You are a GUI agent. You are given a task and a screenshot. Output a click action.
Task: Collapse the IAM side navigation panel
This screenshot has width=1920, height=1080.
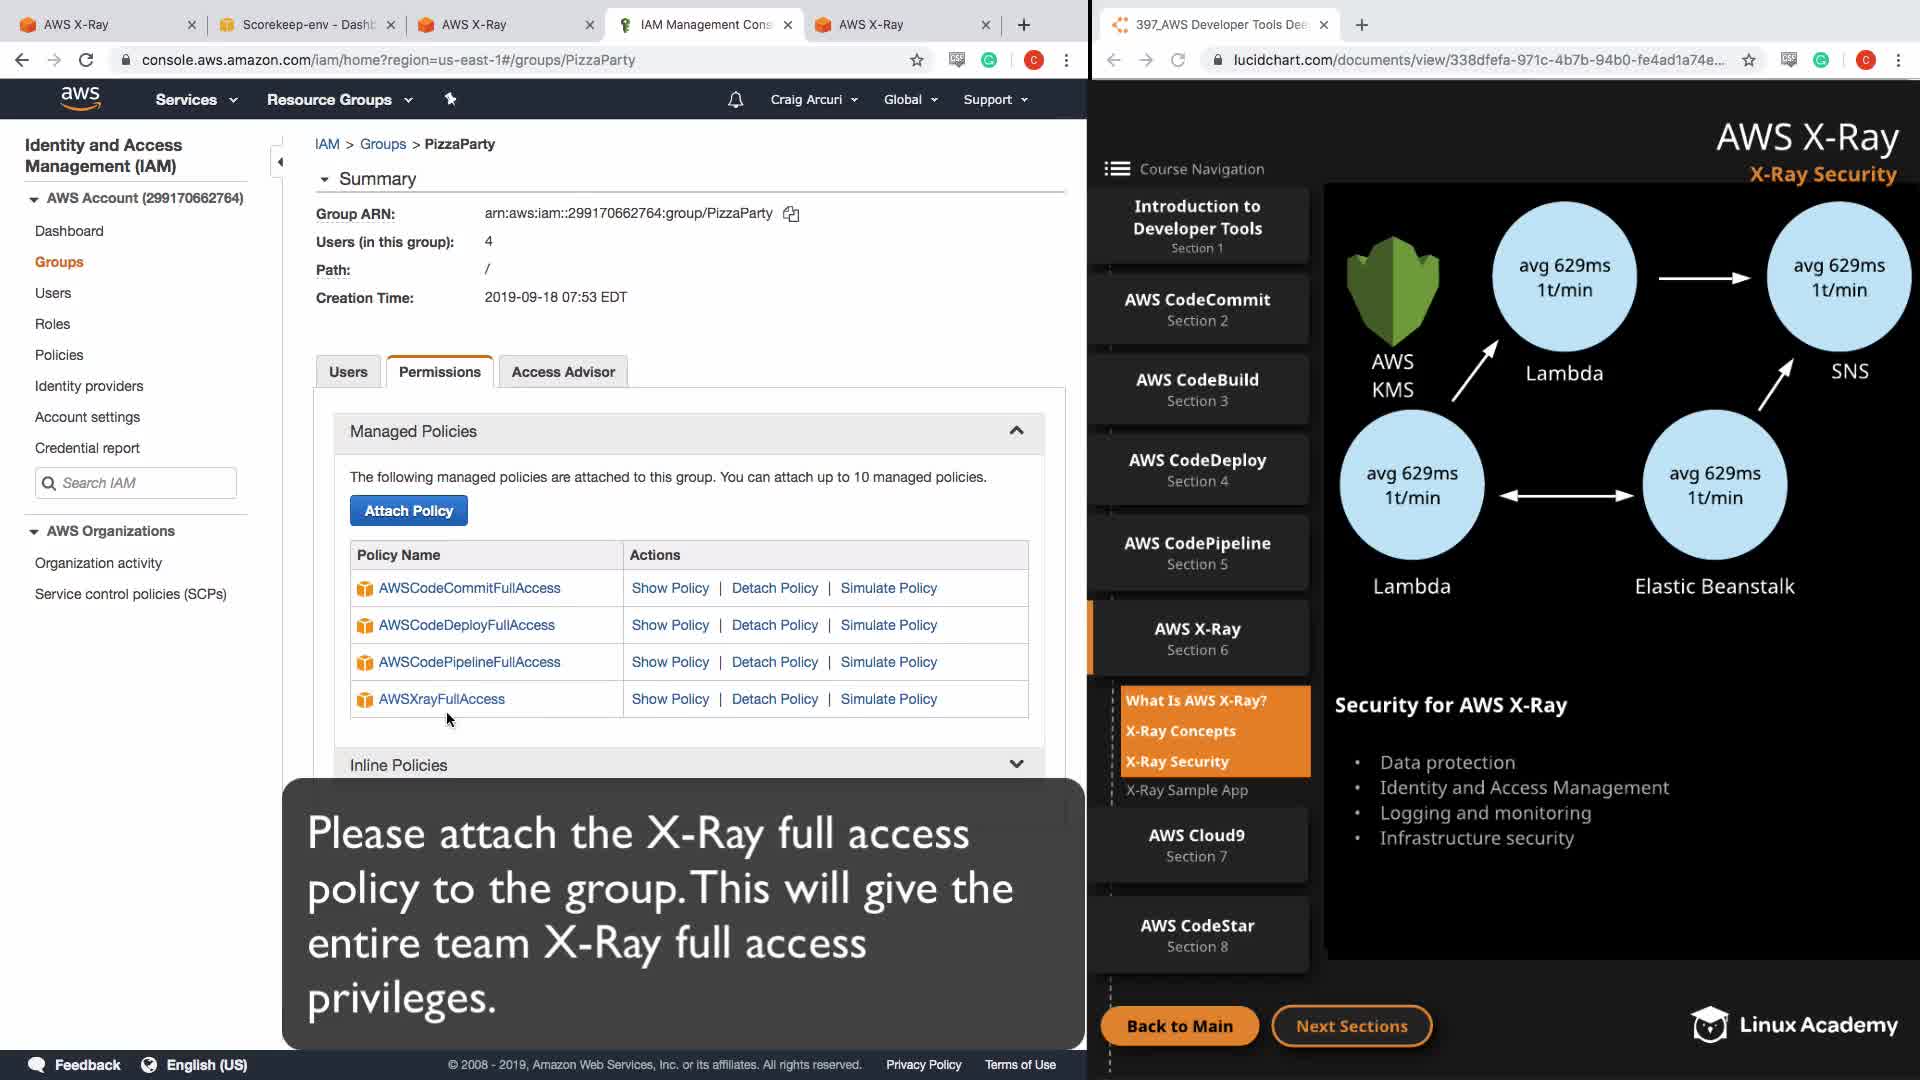[279, 161]
